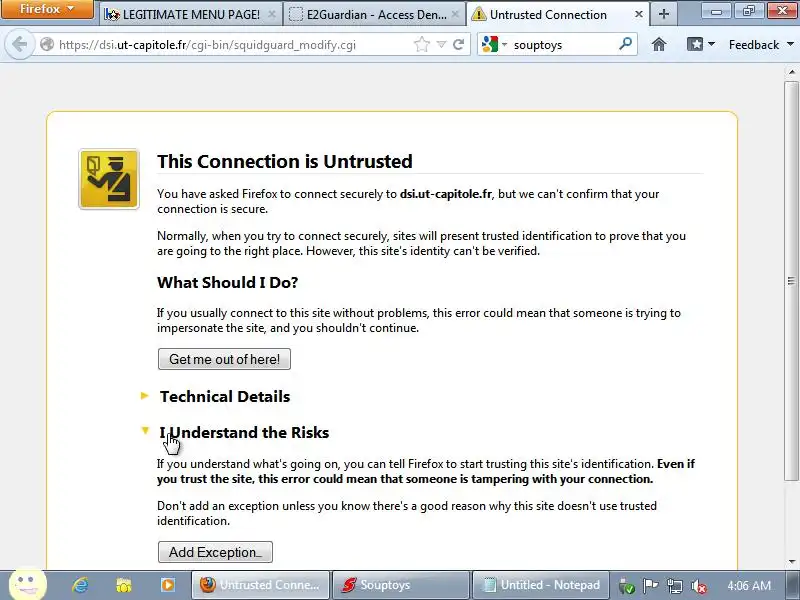Click the Untrusted Connection tab warning icon
The height and width of the screenshot is (600, 800).
pyautogui.click(x=479, y=14)
